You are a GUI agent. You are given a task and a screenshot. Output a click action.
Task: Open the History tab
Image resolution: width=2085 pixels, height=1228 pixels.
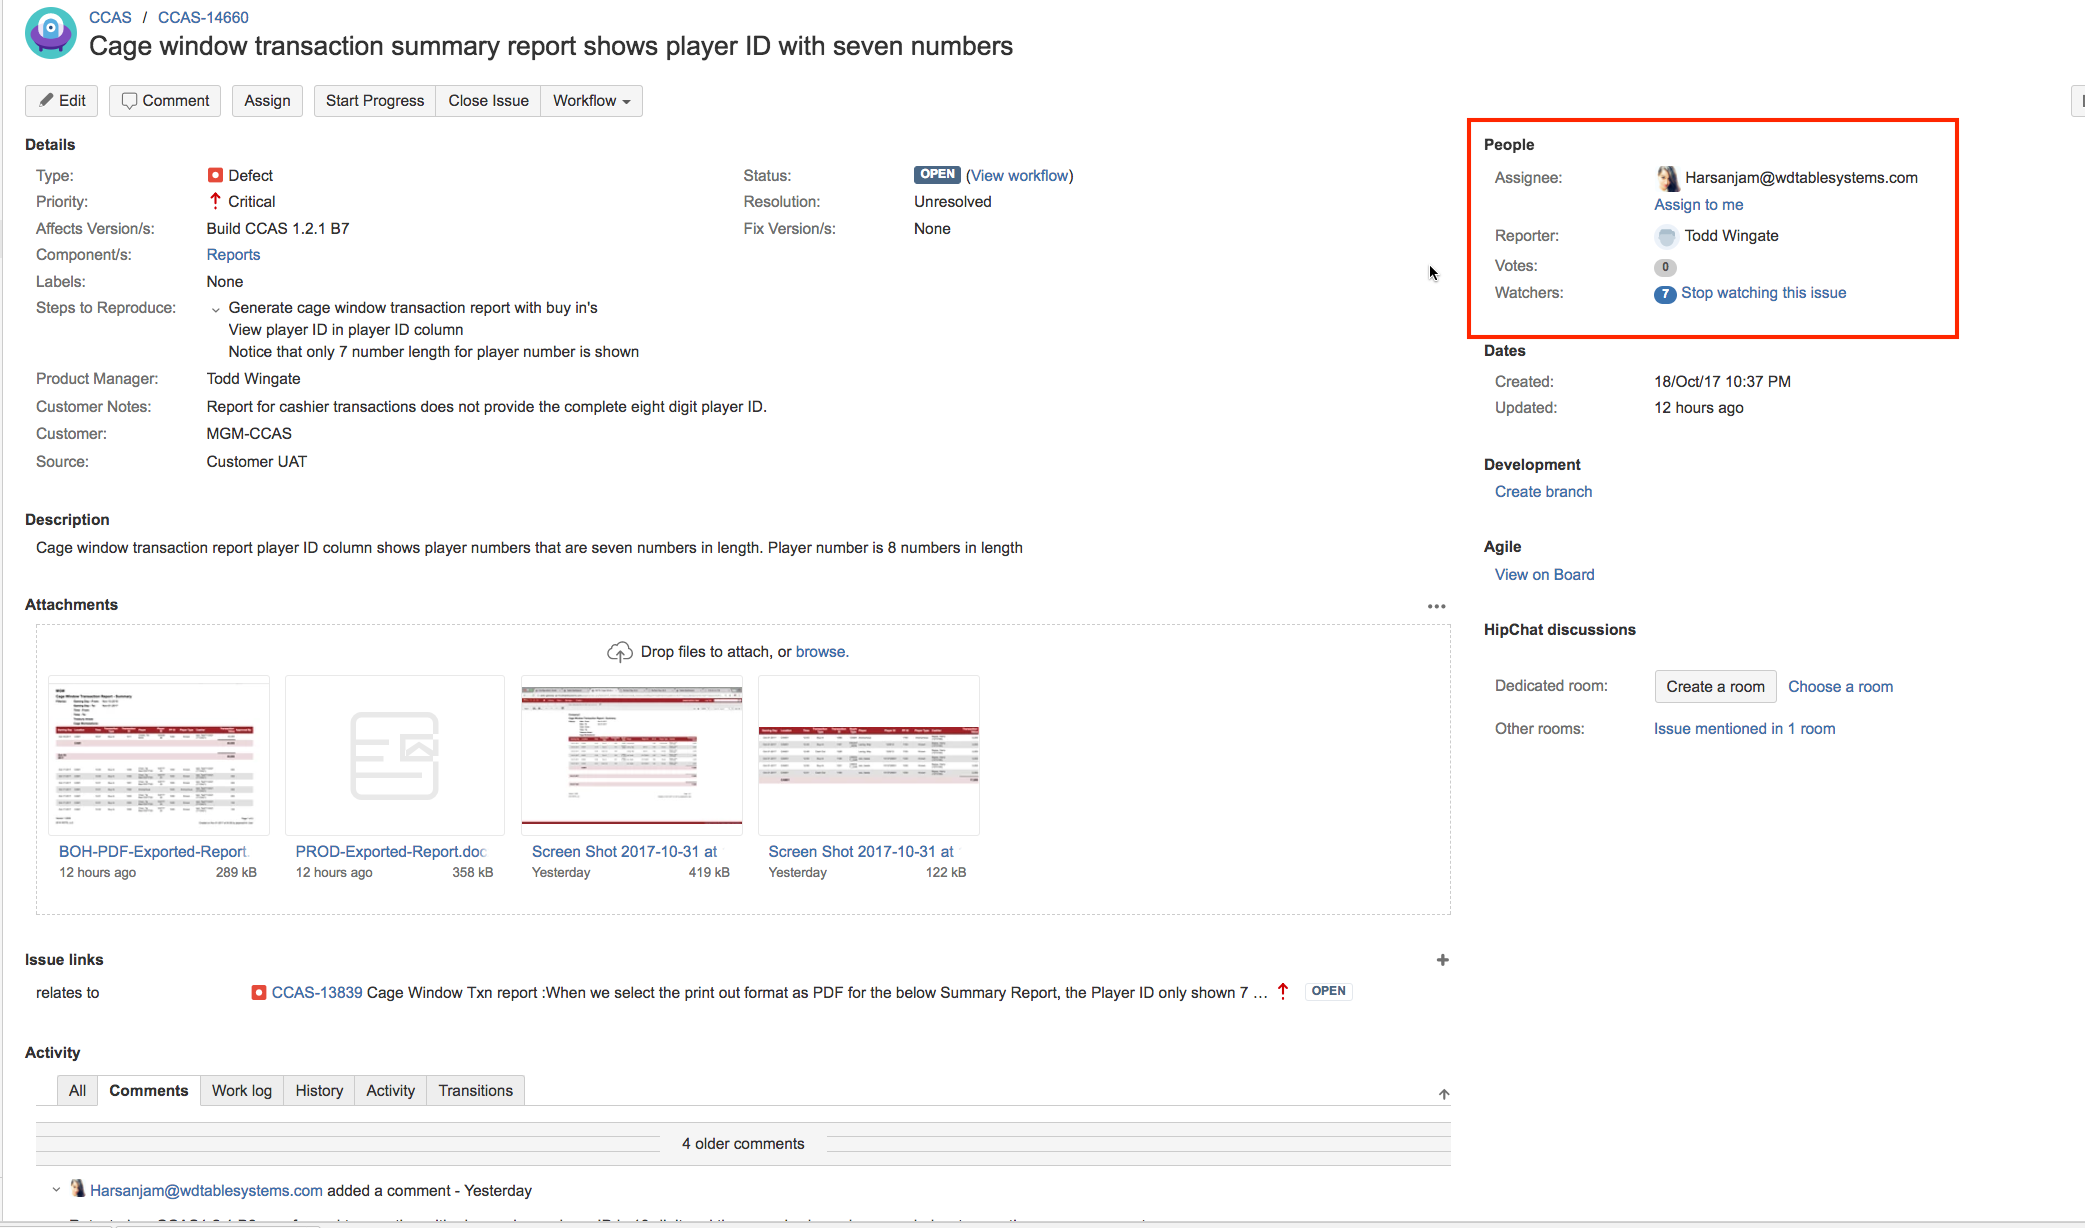(x=319, y=1091)
